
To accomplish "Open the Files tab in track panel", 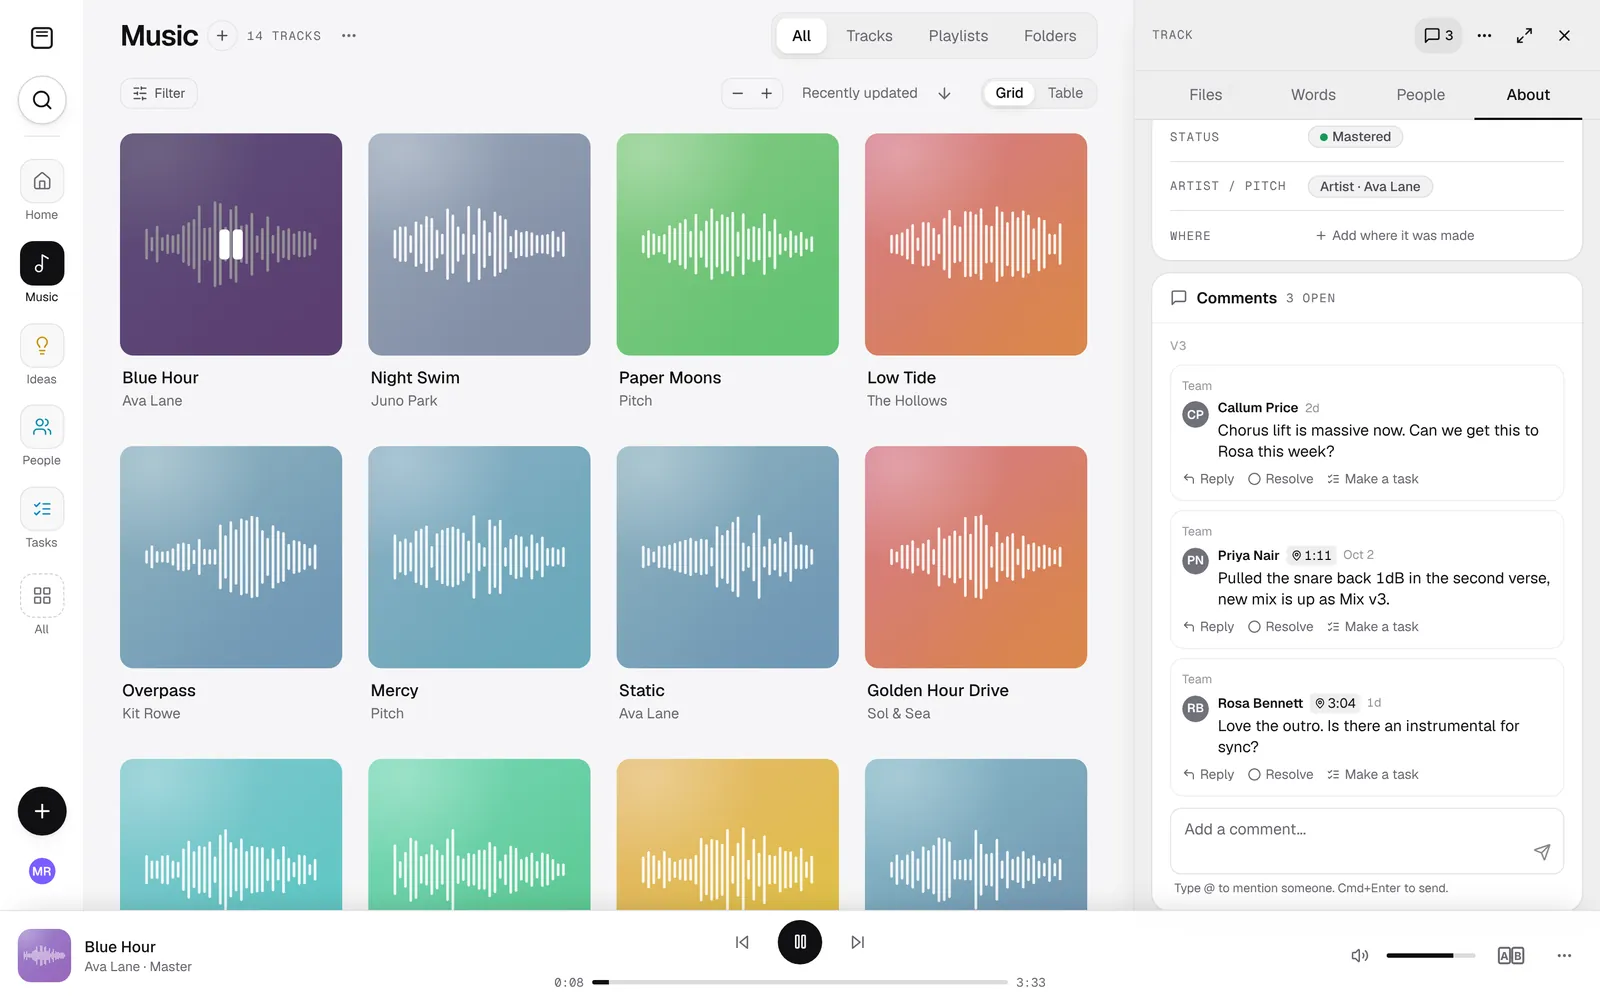I will [1206, 95].
